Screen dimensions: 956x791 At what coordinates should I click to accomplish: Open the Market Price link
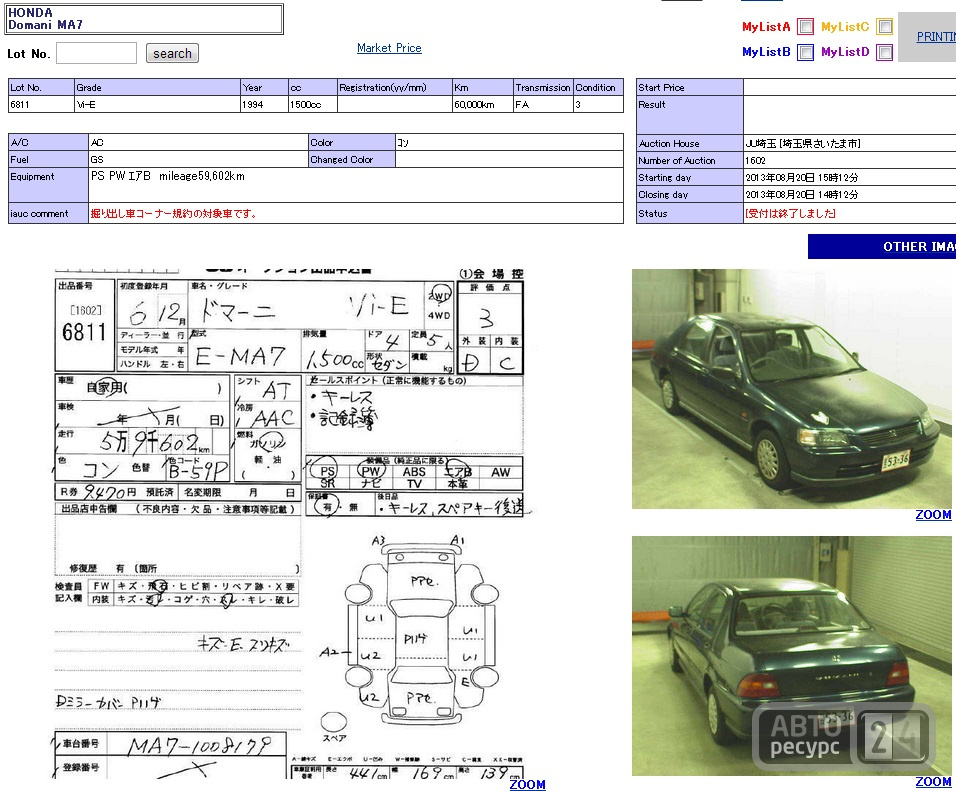click(389, 48)
